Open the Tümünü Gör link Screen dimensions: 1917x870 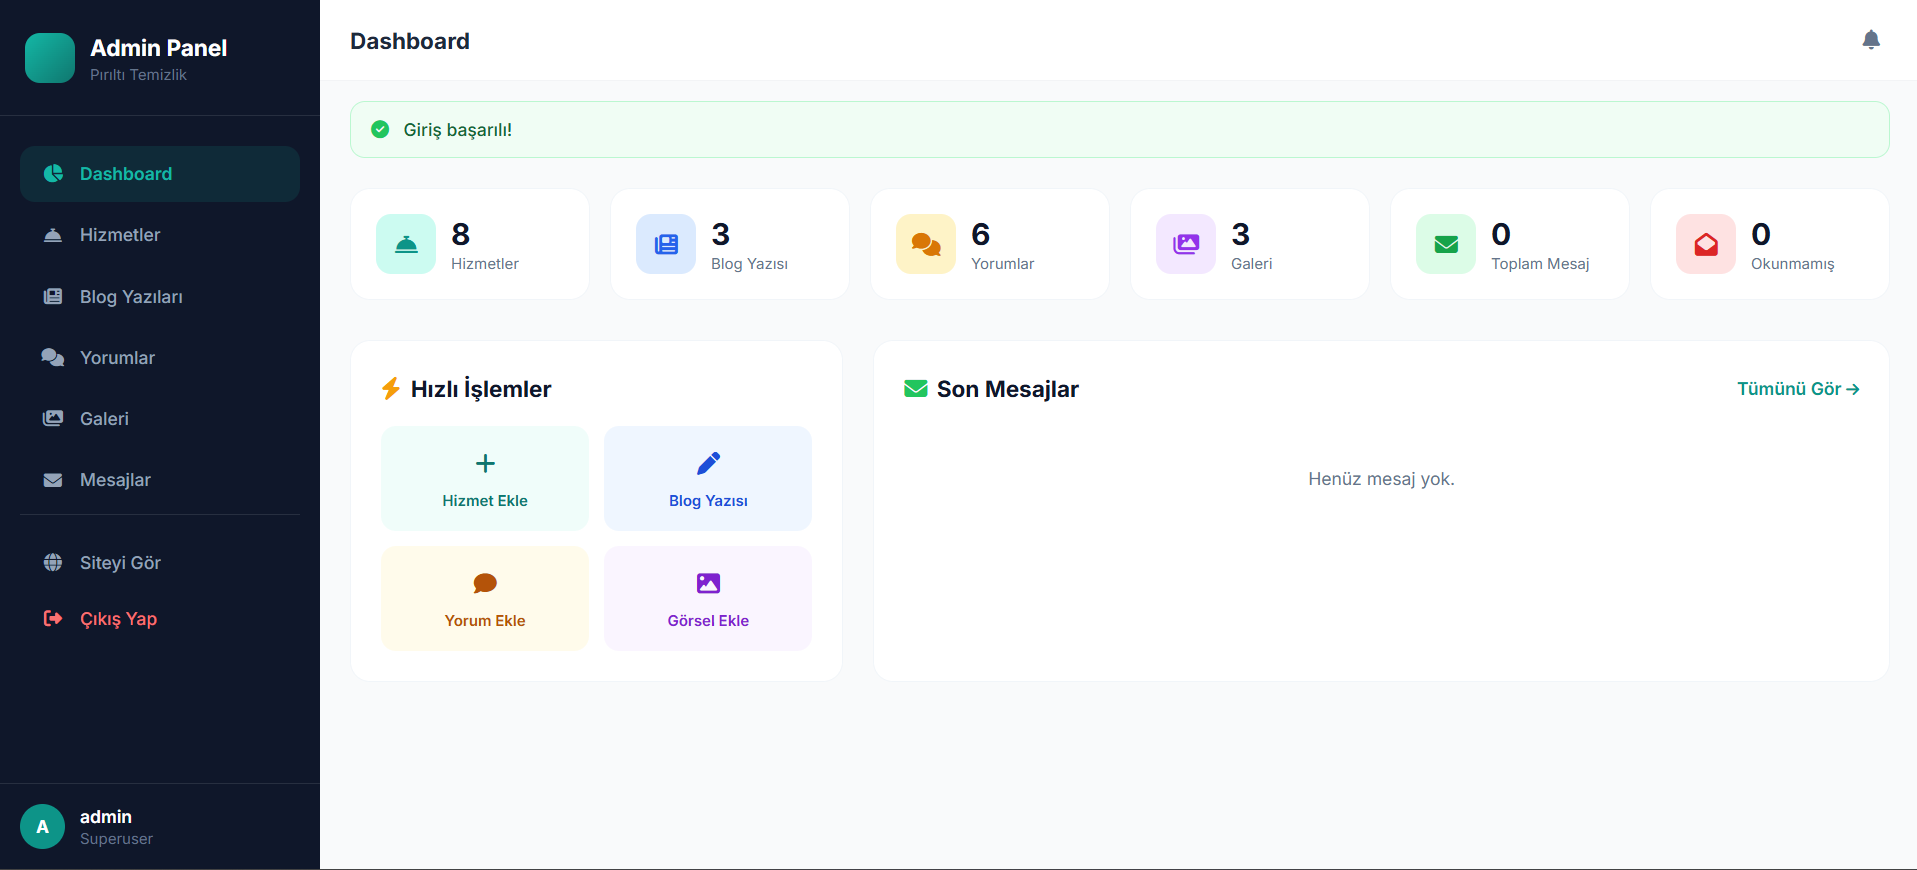click(1798, 389)
